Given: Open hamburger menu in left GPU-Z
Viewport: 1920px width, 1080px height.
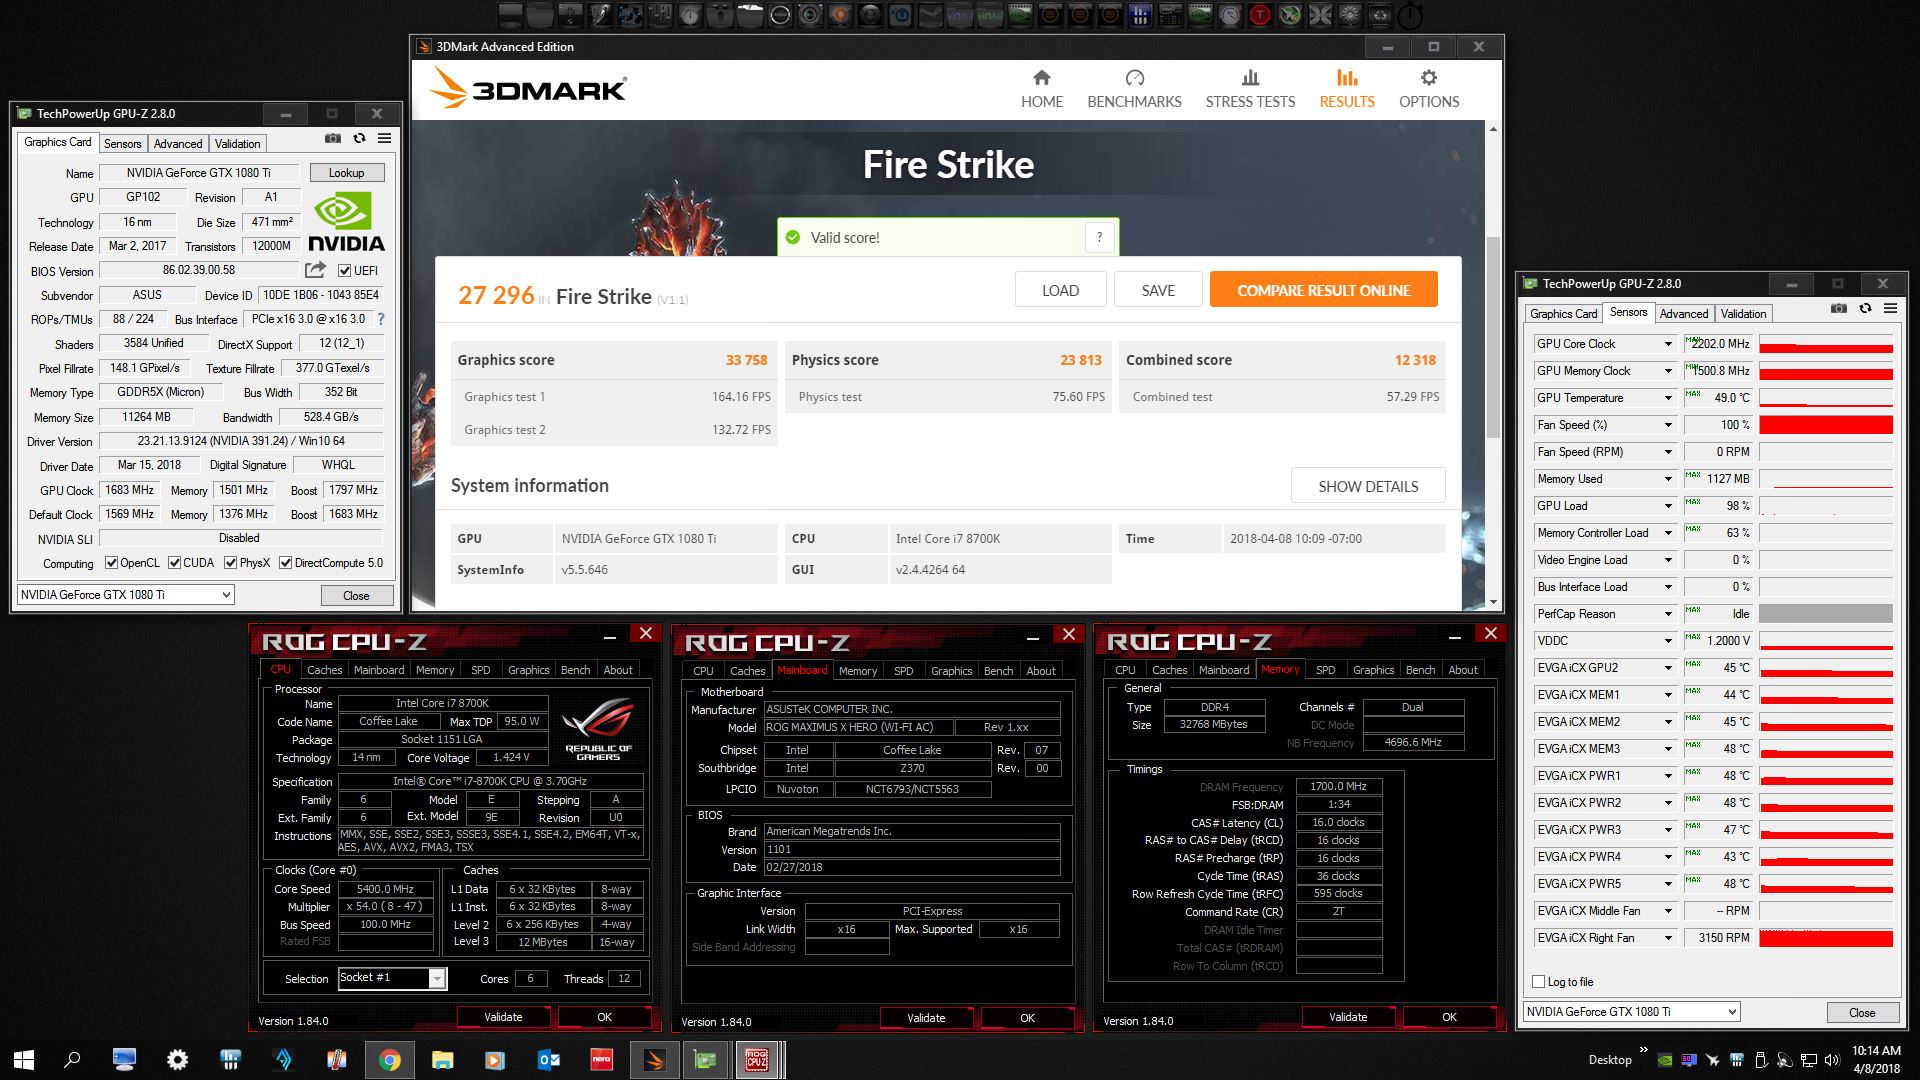Looking at the screenshot, I should (384, 138).
